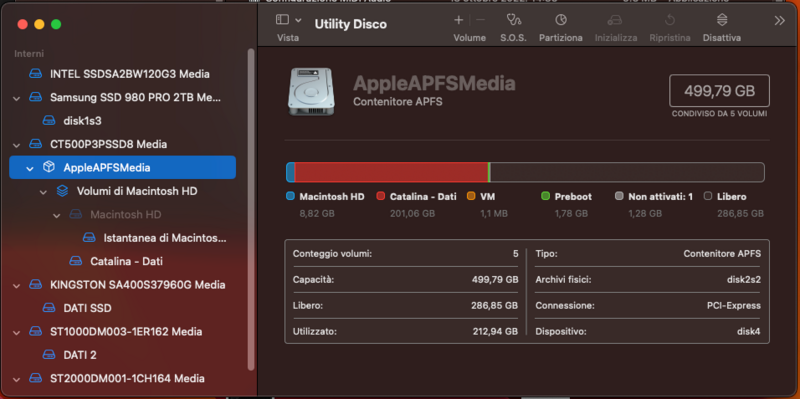
Task: Collapse the CT500P3PSSD8 Media entry
Action: coord(16,145)
